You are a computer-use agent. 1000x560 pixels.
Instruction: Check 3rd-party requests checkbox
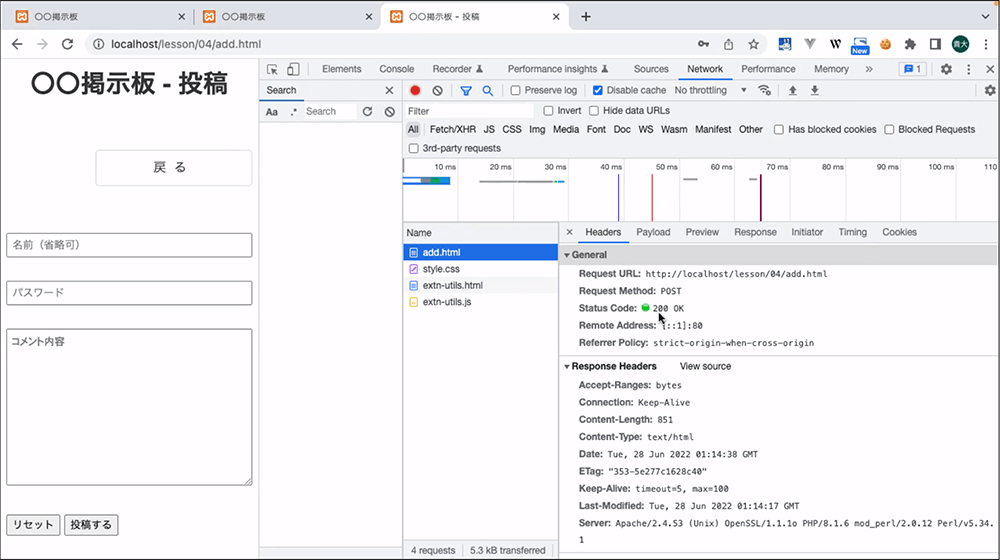point(413,148)
